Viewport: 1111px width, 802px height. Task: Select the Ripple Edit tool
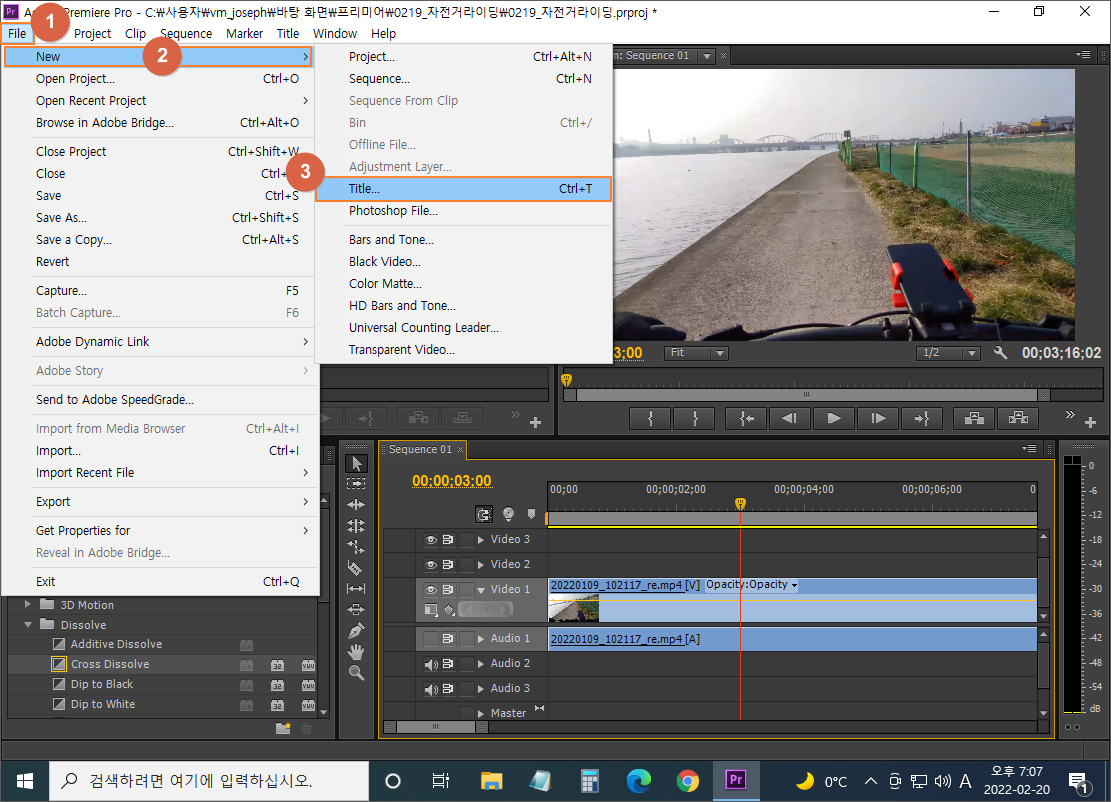356,504
